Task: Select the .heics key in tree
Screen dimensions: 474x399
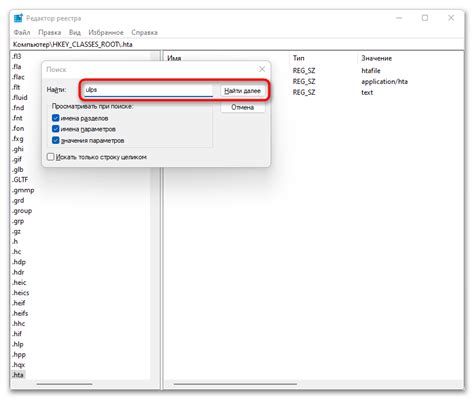Action: (21, 292)
